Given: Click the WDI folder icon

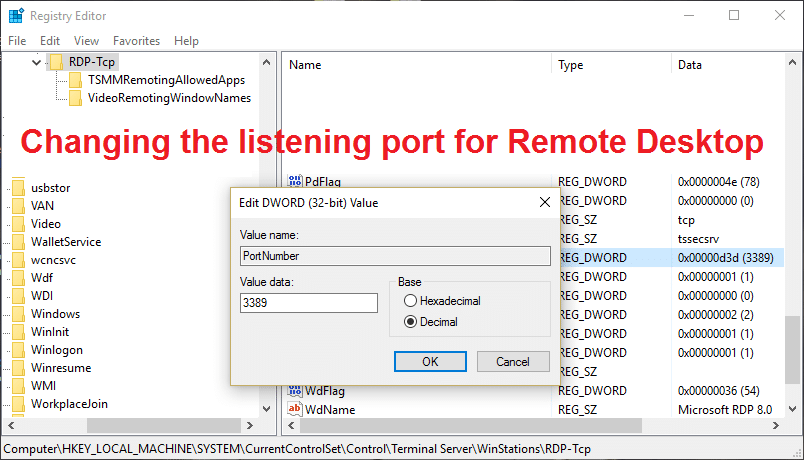Looking at the screenshot, I should 18,296.
